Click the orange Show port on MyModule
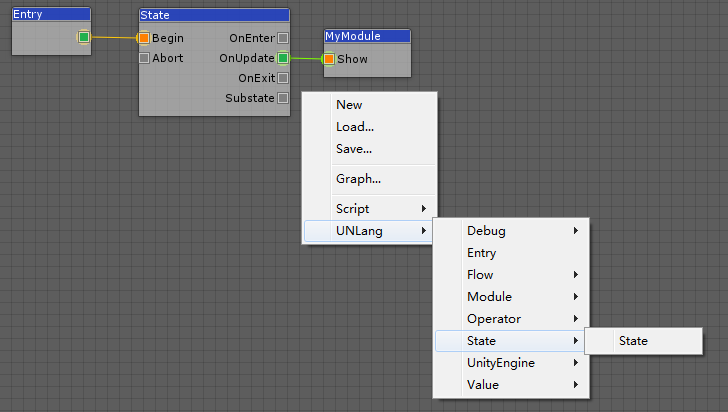The width and height of the screenshot is (728, 412). (x=329, y=59)
